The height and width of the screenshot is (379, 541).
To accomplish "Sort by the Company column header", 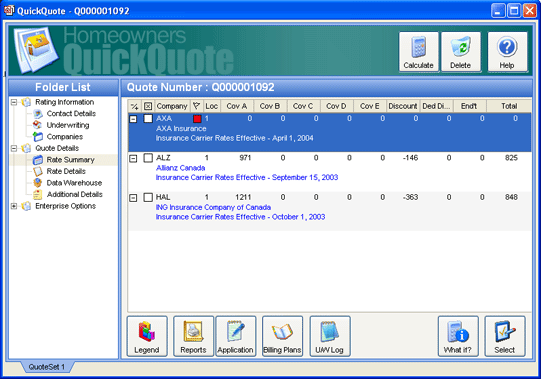I will (x=172, y=106).
